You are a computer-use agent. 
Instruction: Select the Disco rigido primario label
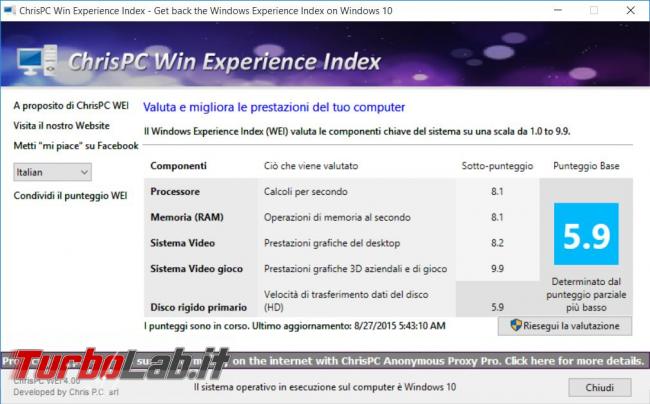point(199,307)
